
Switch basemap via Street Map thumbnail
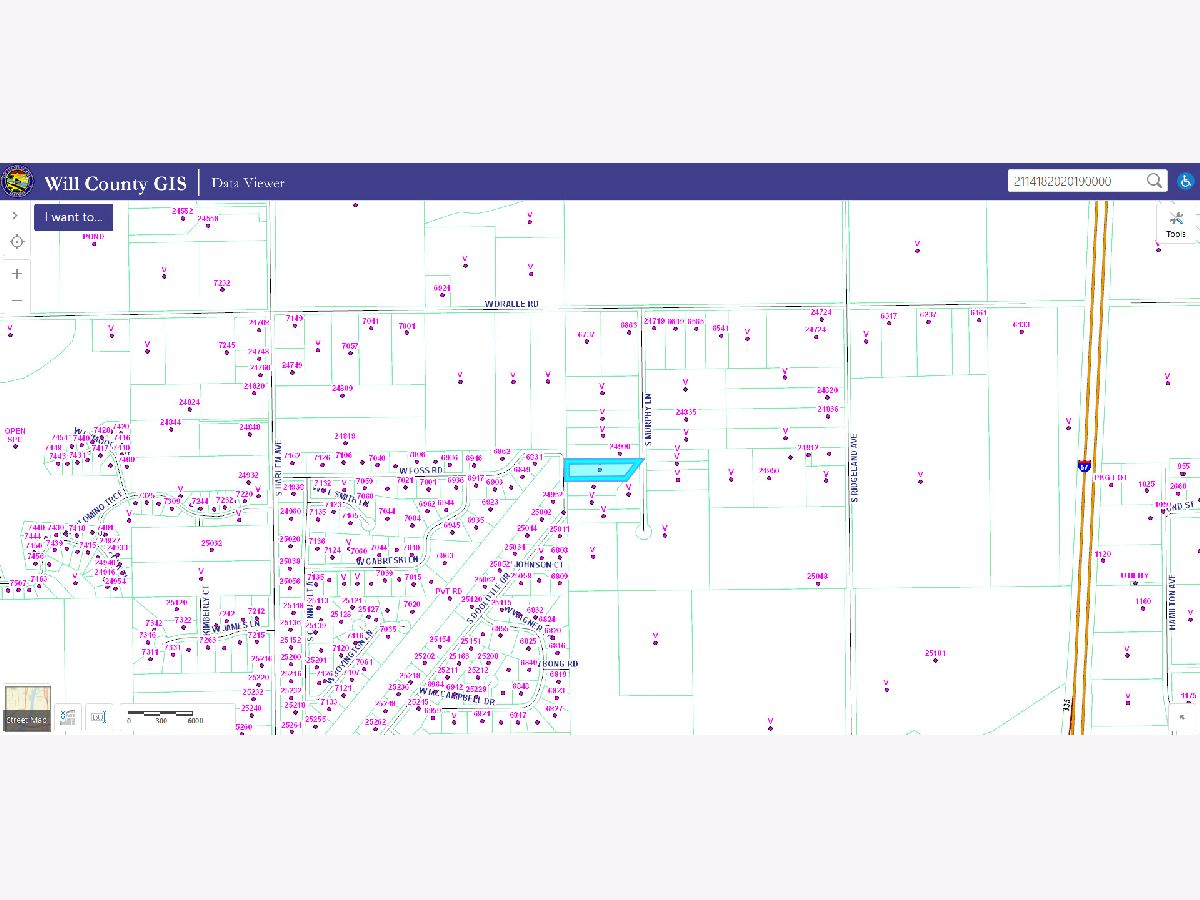[26, 708]
